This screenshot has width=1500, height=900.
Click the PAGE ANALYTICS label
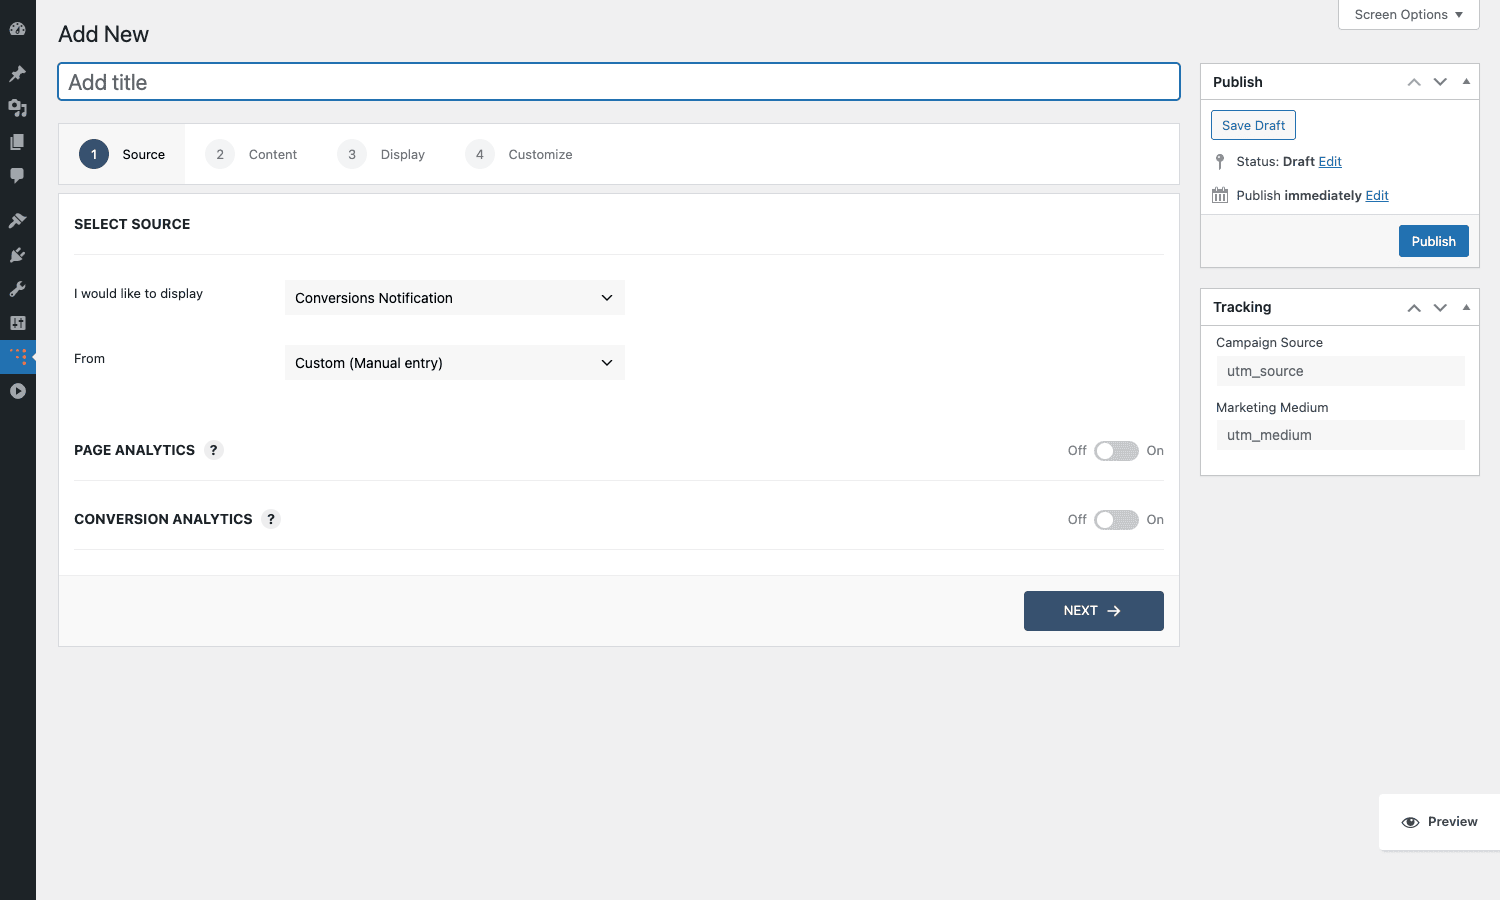(134, 450)
